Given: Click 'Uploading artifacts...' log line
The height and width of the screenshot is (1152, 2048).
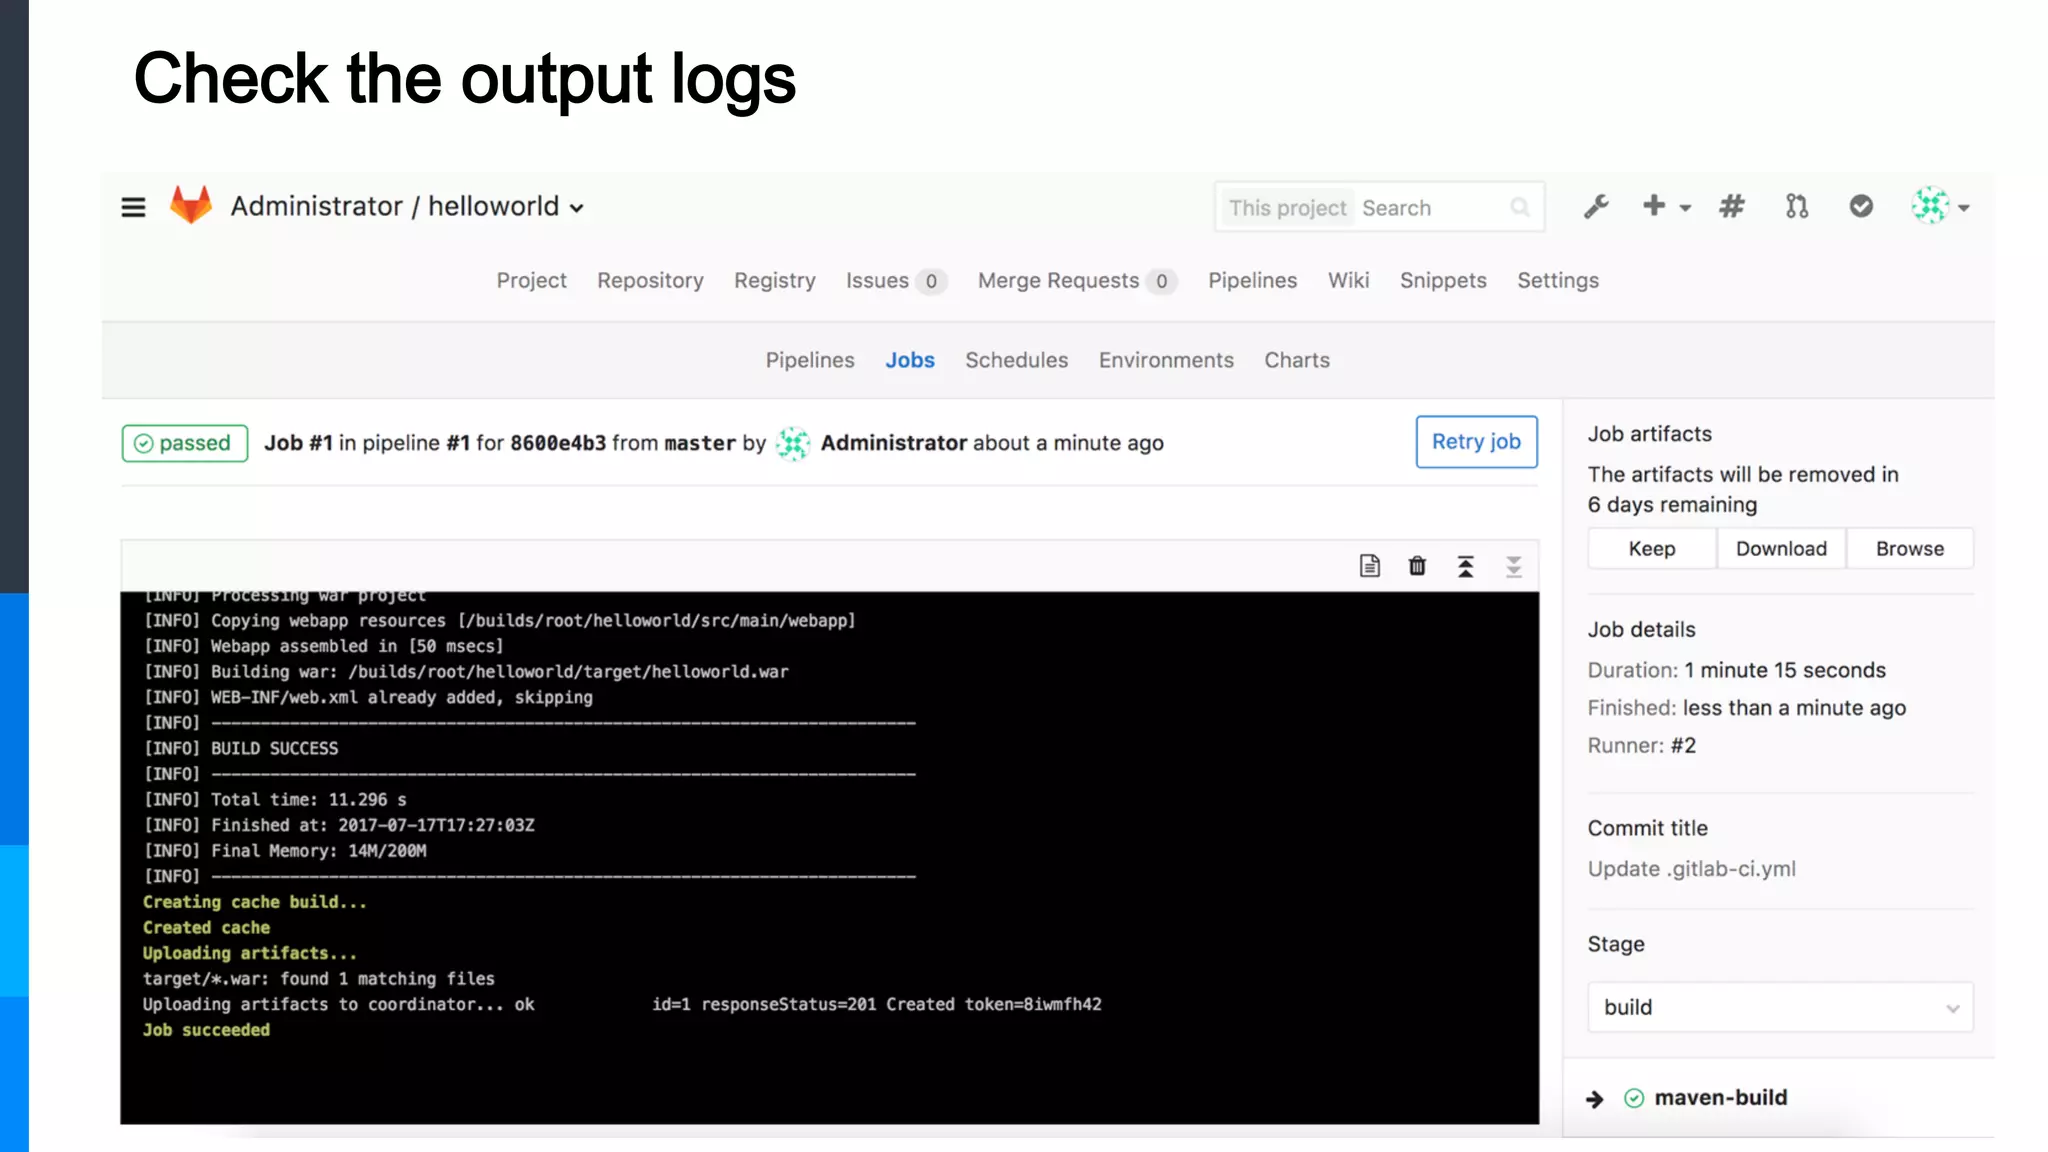Looking at the screenshot, I should pos(250,953).
